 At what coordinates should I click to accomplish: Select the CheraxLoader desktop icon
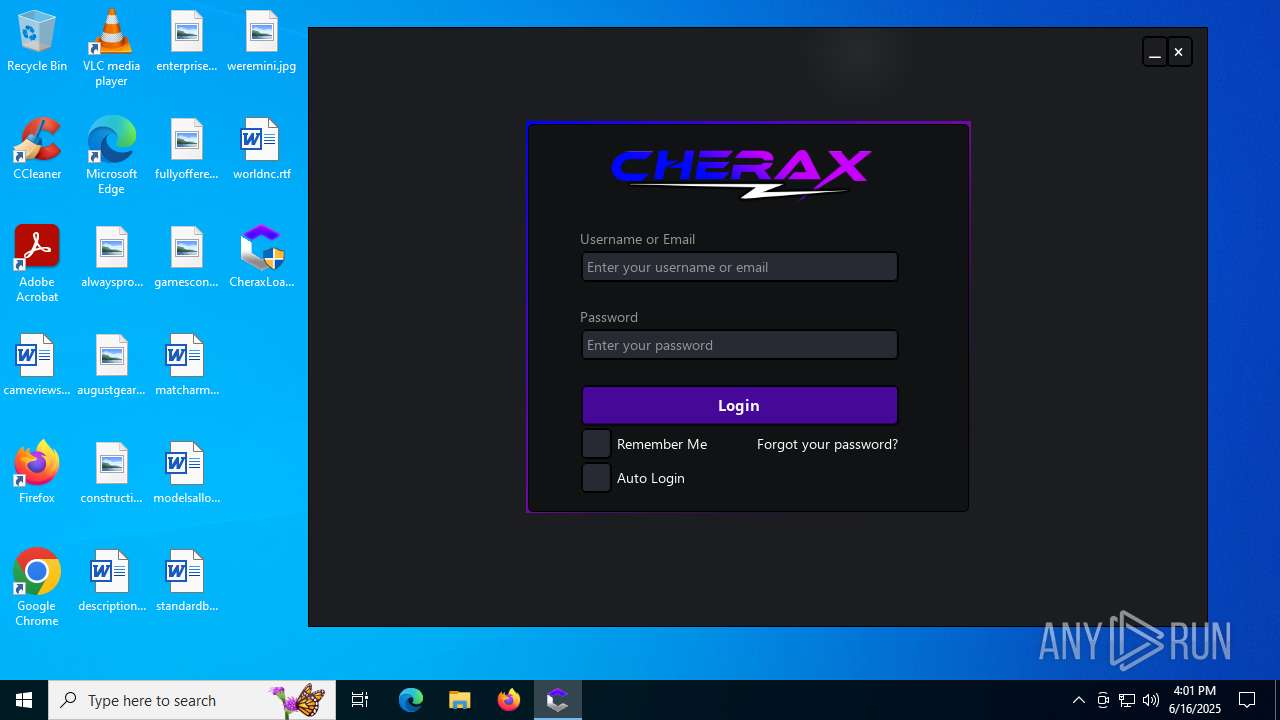[261, 258]
